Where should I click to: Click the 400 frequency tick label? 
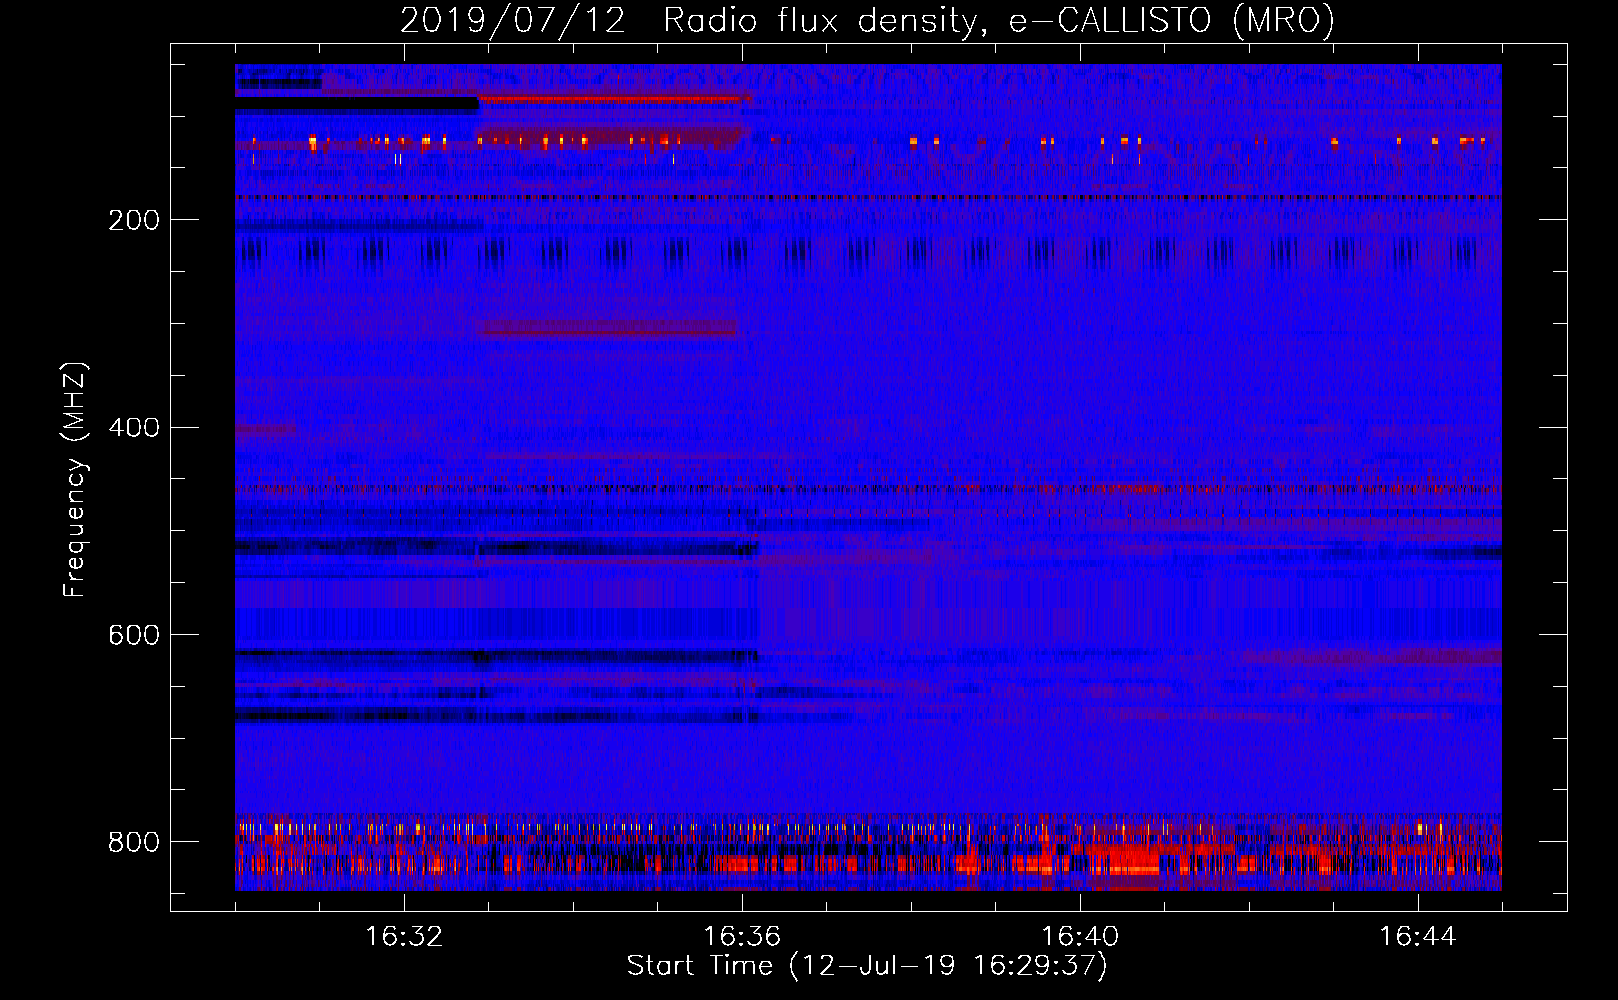134,427
